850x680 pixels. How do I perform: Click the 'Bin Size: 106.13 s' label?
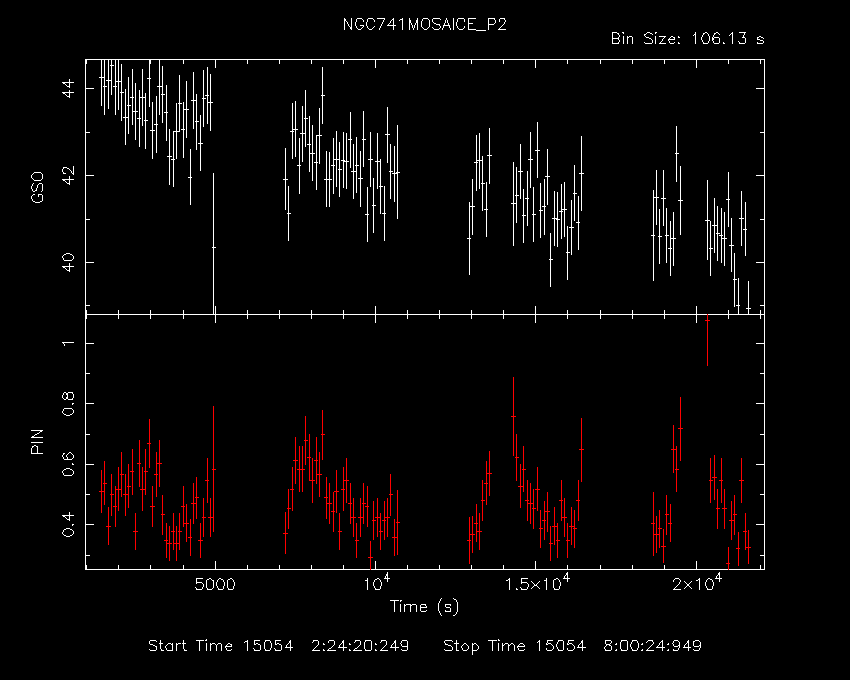[x=687, y=39]
